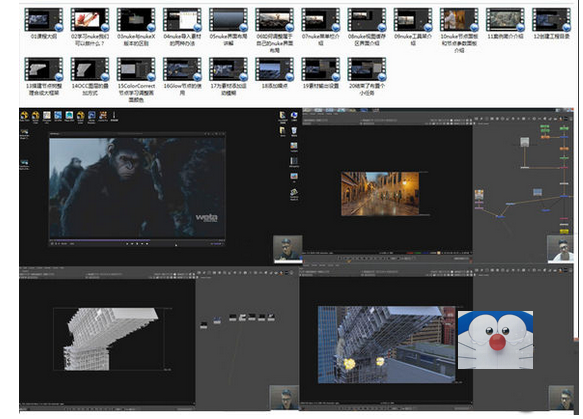
Task: Click the ape movie frame with weta logo
Action: [x=137, y=188]
